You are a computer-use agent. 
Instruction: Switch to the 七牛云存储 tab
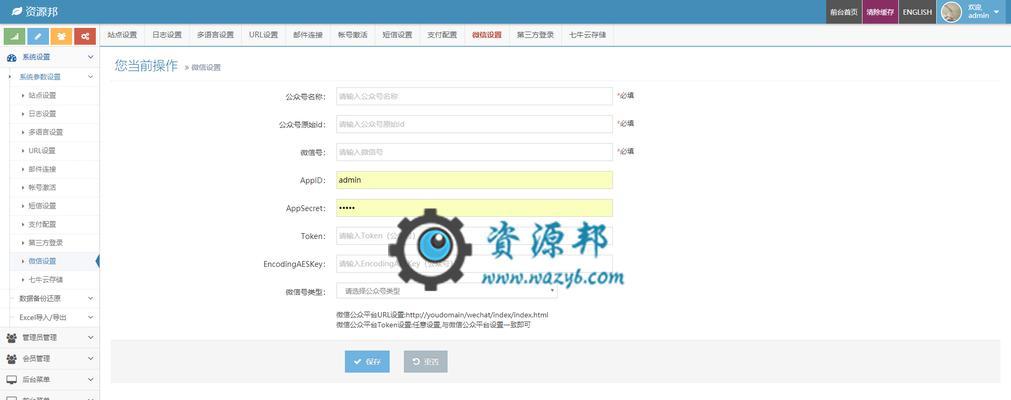[587, 35]
